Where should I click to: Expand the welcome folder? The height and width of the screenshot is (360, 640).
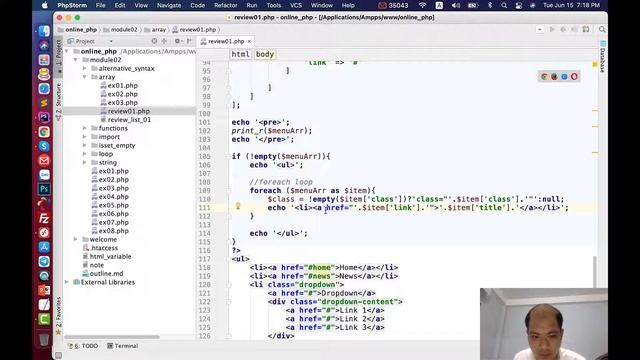76,239
